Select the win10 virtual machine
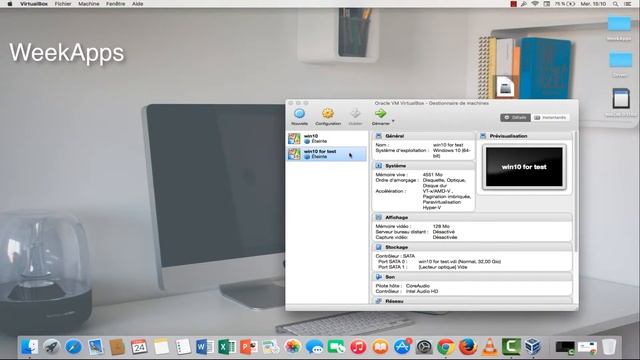This screenshot has width=640, height=360. click(x=327, y=138)
